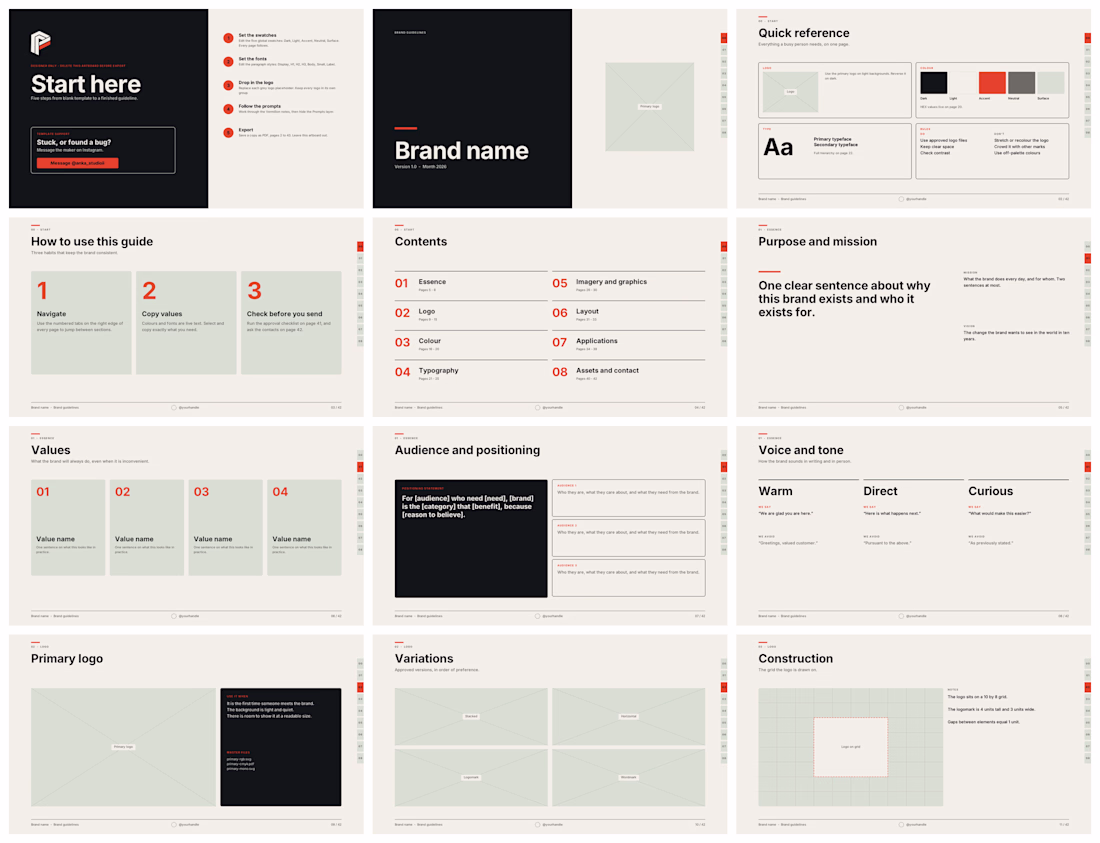This screenshot has height=843, width=1100.
Task: Click the handle circle icon in Contents footer
Action: pyautogui.click(x=538, y=407)
